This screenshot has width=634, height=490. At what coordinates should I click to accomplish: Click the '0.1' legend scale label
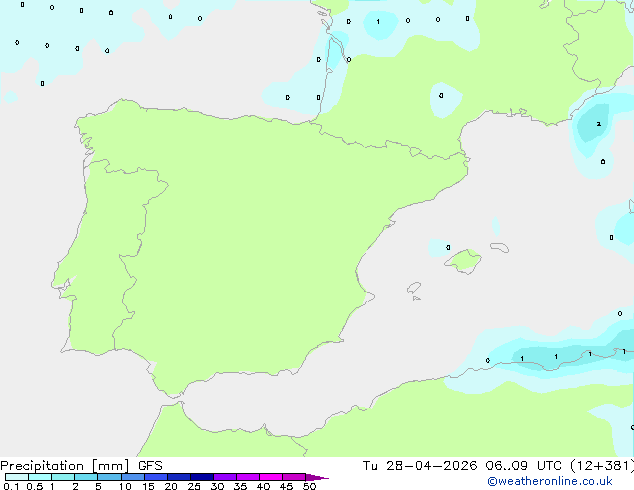(11, 486)
